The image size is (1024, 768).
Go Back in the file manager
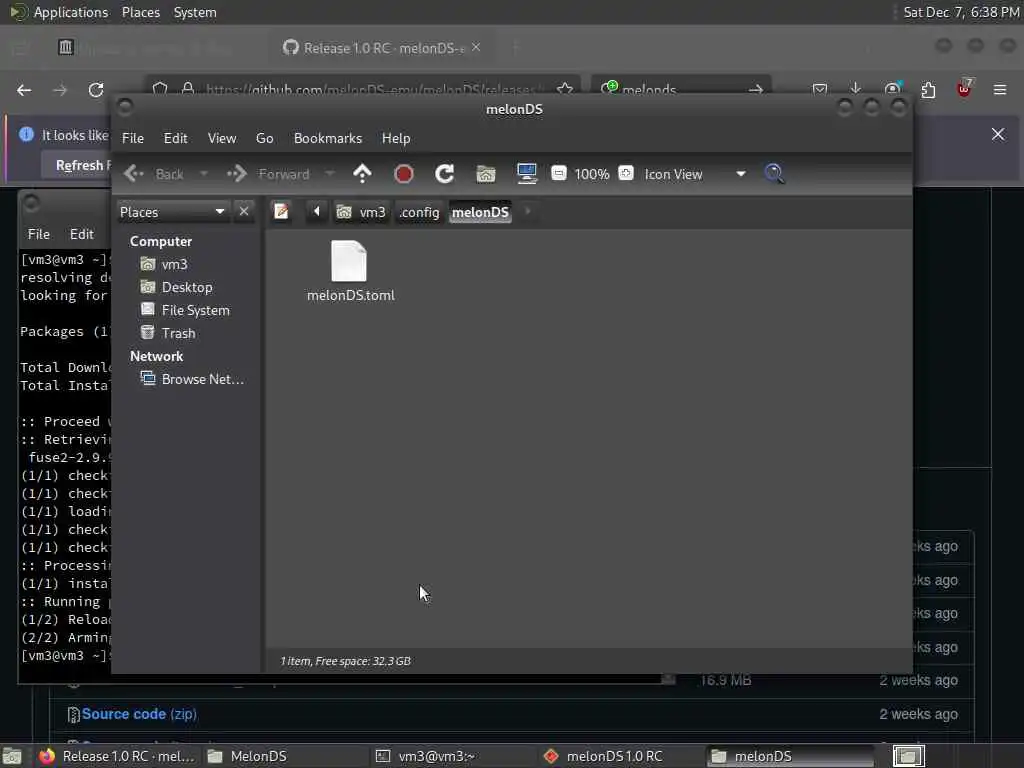[x=155, y=174]
